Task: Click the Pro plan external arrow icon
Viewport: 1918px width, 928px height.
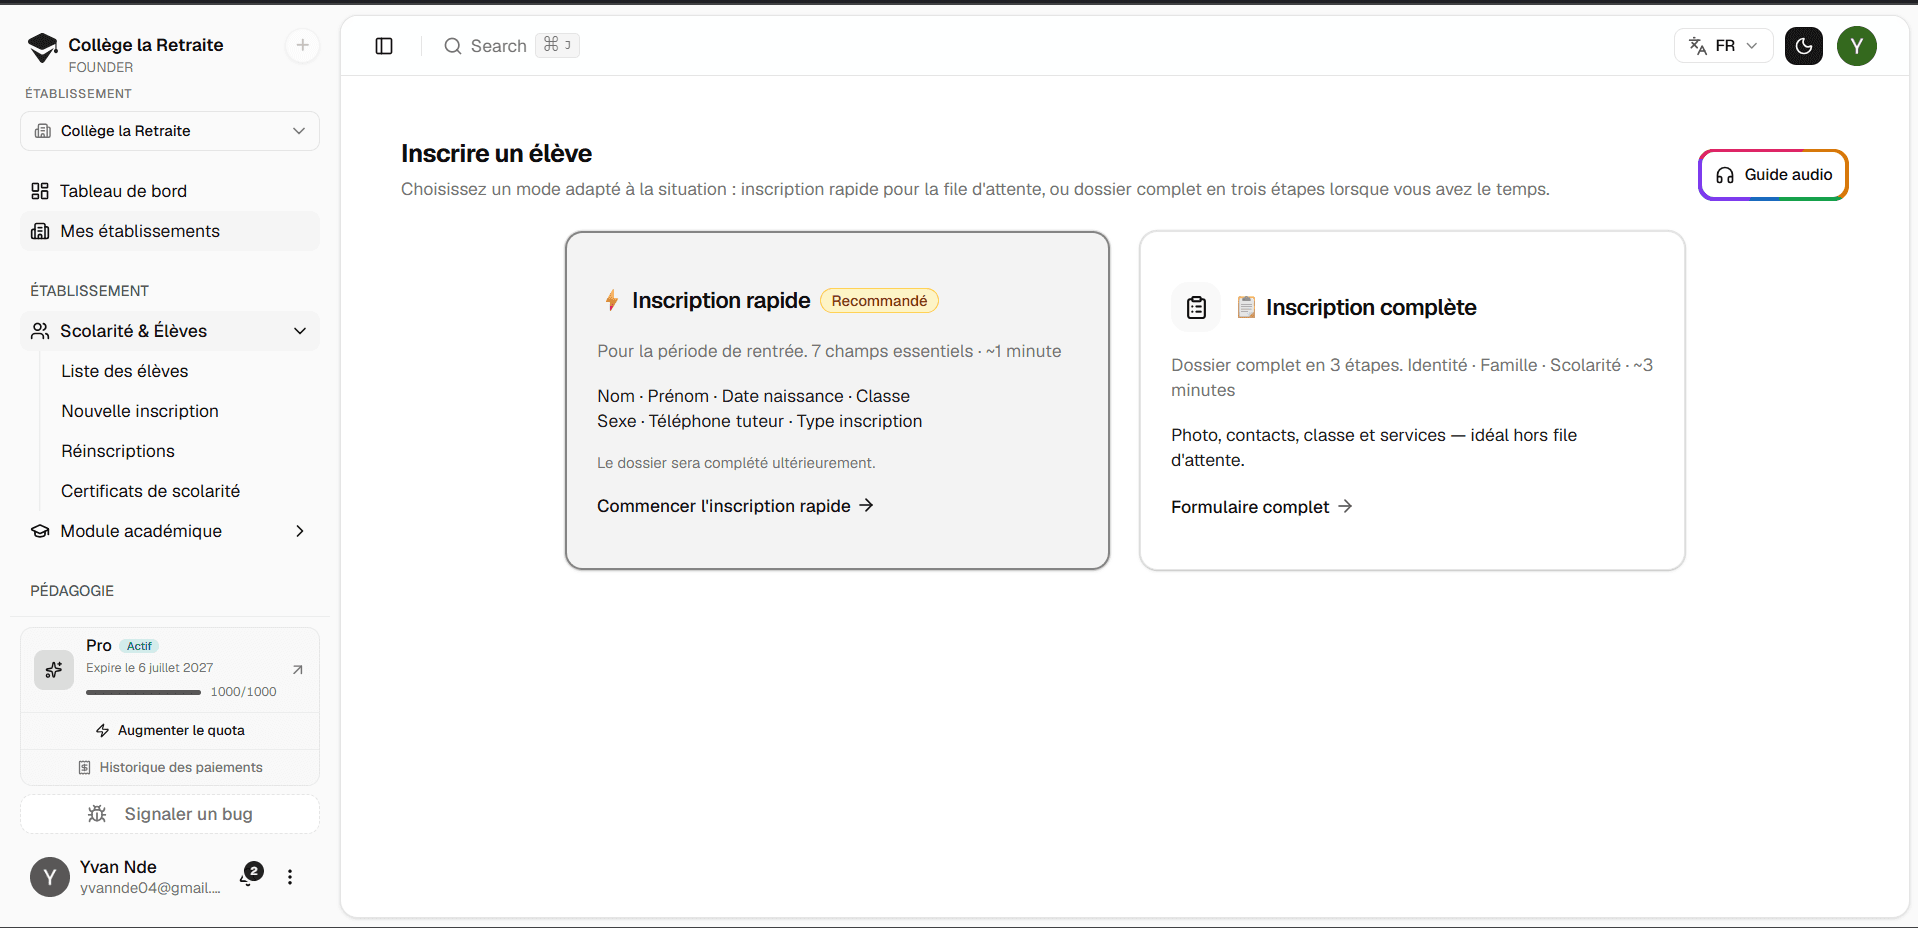Action: click(297, 670)
